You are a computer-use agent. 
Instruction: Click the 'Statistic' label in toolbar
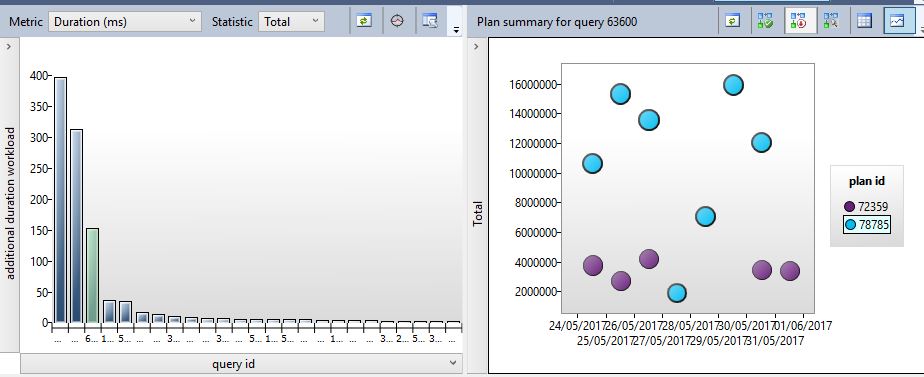[232, 22]
